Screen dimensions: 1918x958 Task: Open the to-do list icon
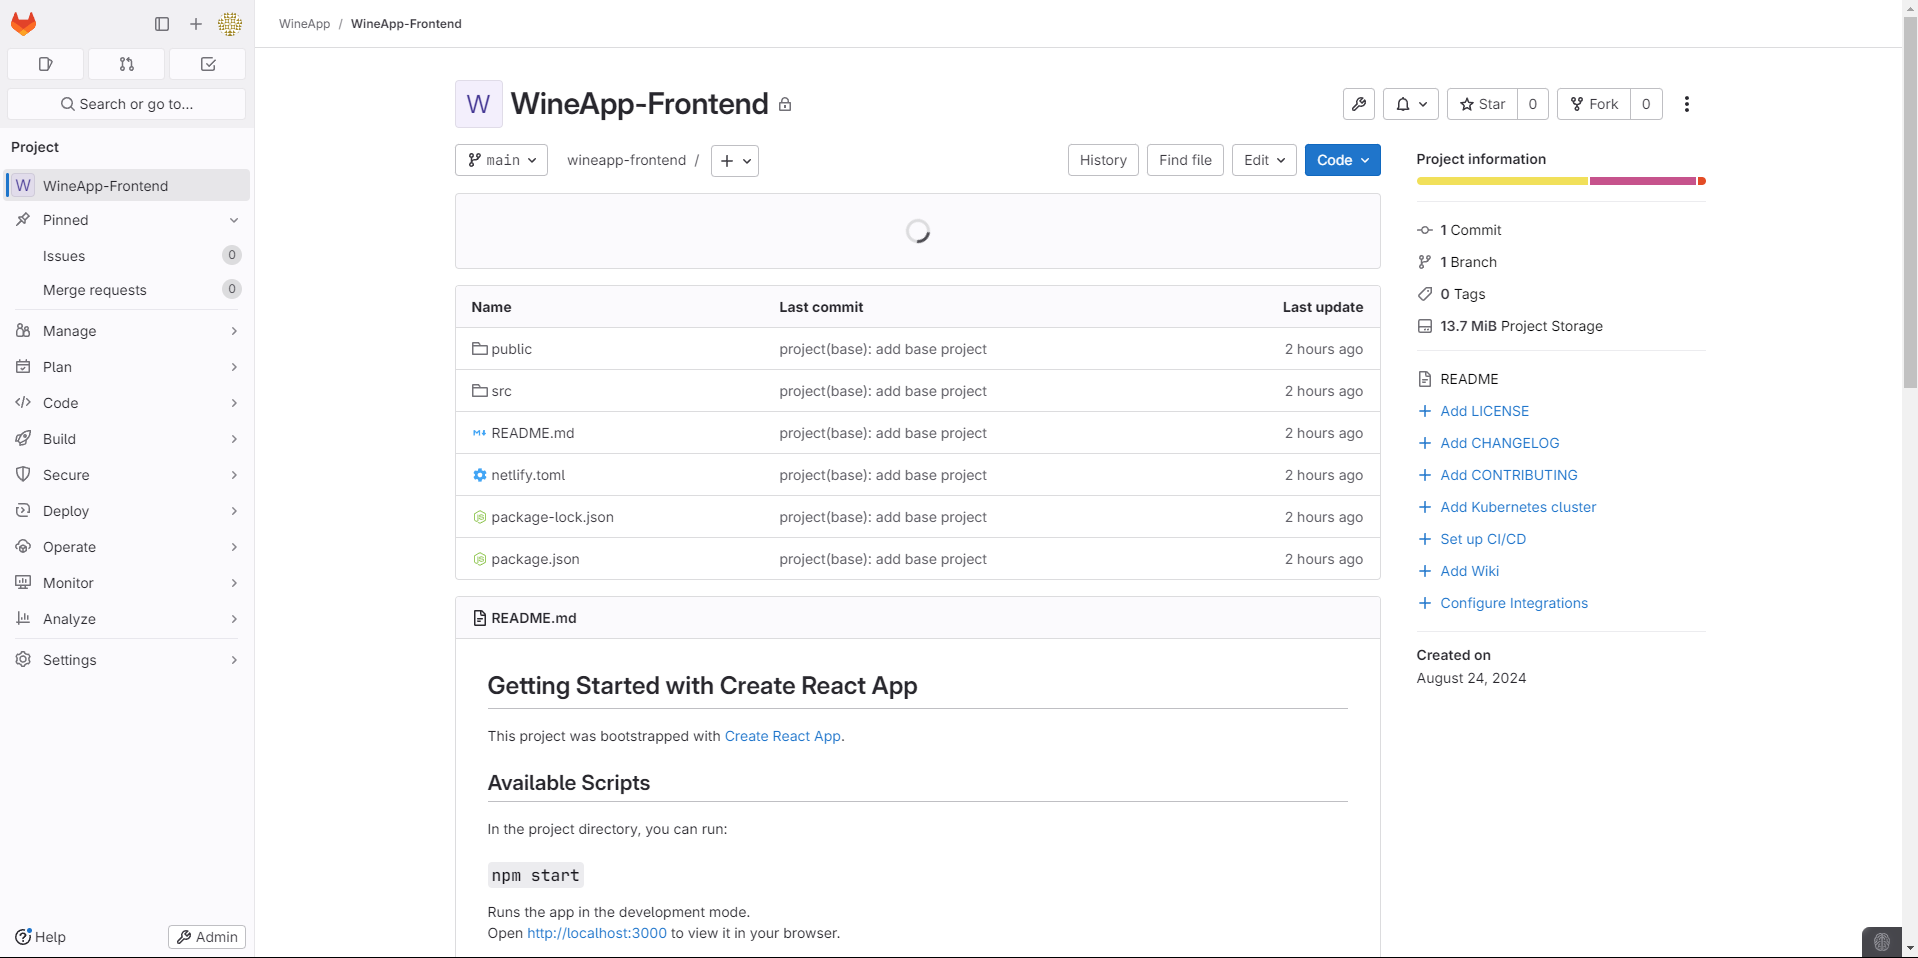(208, 64)
